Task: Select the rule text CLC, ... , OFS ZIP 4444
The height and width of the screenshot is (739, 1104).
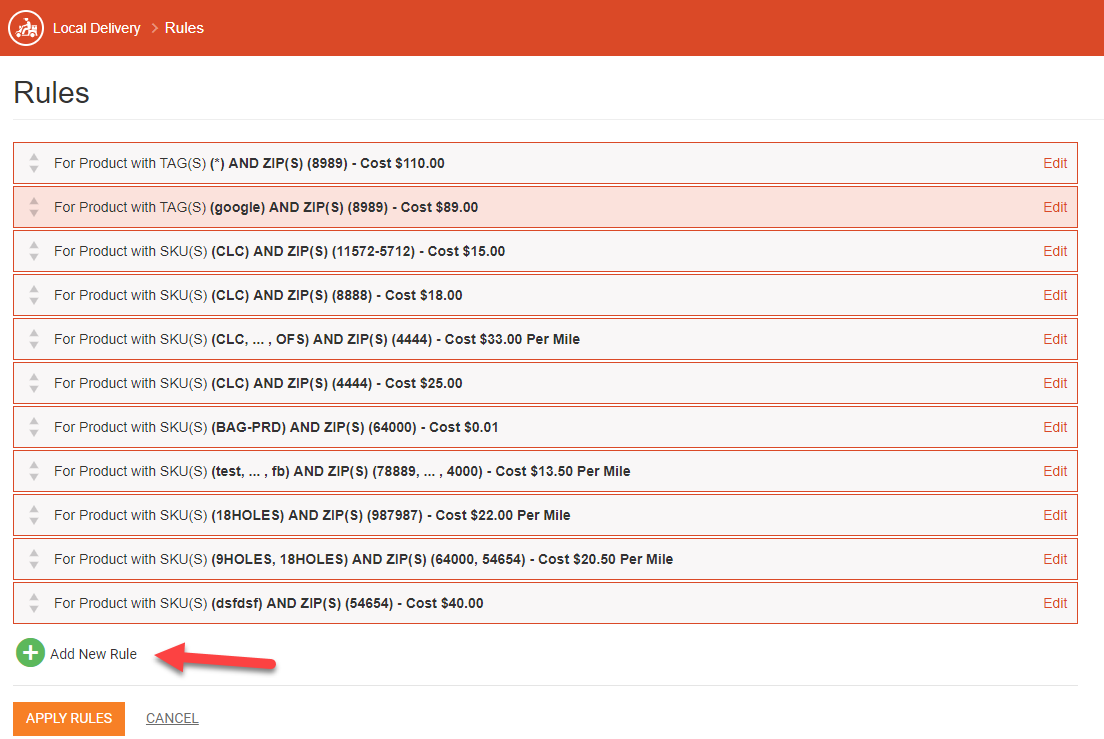Action: click(317, 339)
